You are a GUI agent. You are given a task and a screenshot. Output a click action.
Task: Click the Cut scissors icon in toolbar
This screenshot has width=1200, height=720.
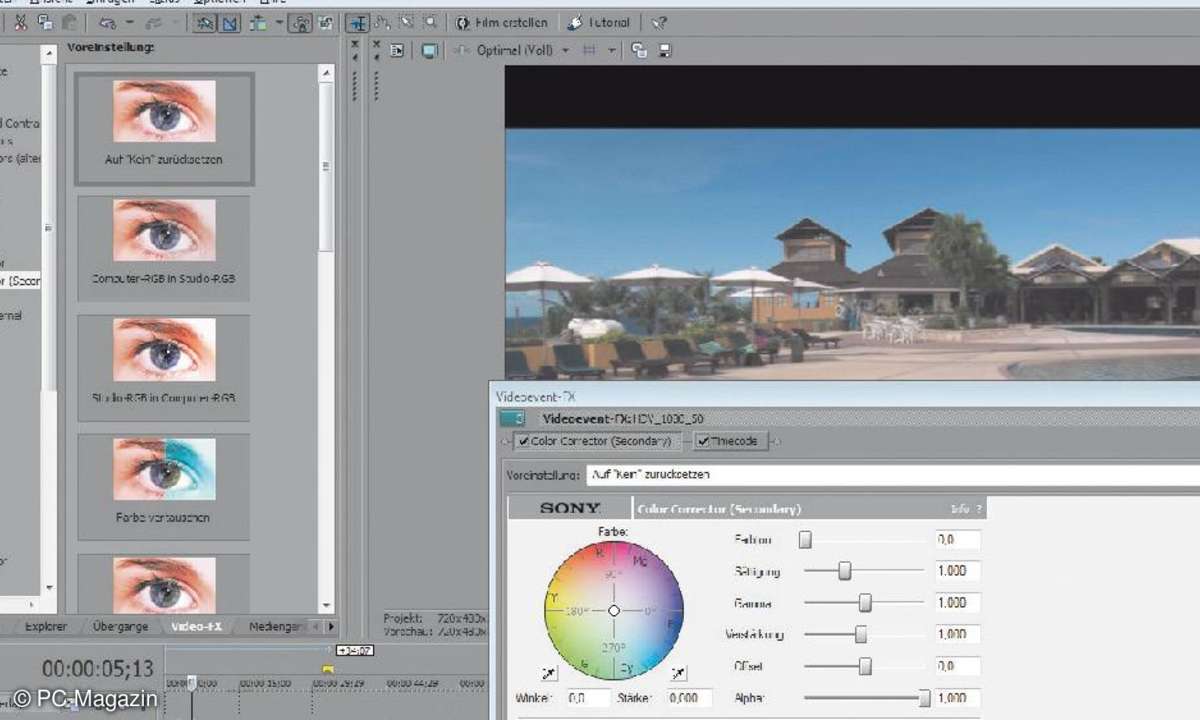pyautogui.click(x=19, y=22)
